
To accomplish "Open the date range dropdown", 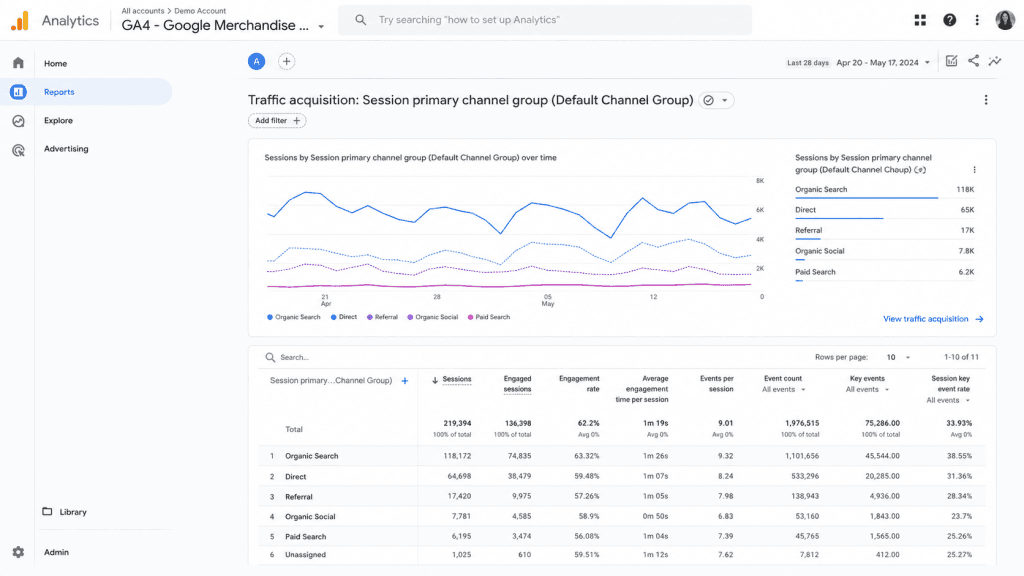I will pos(883,63).
